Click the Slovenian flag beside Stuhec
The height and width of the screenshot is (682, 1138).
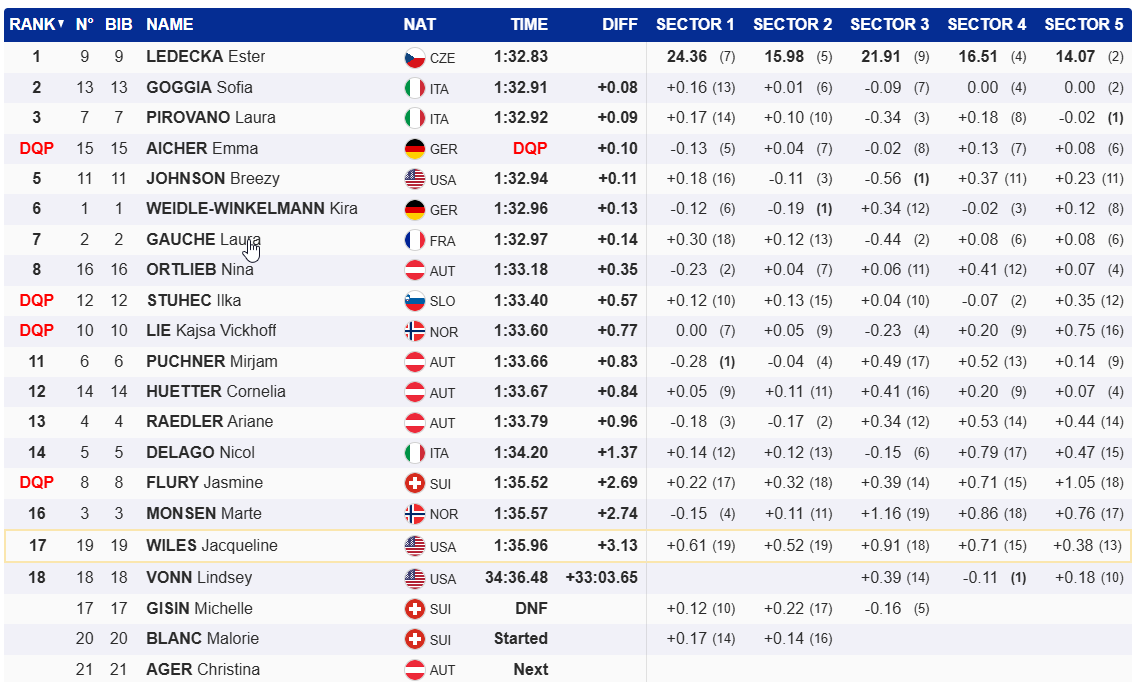tap(414, 301)
